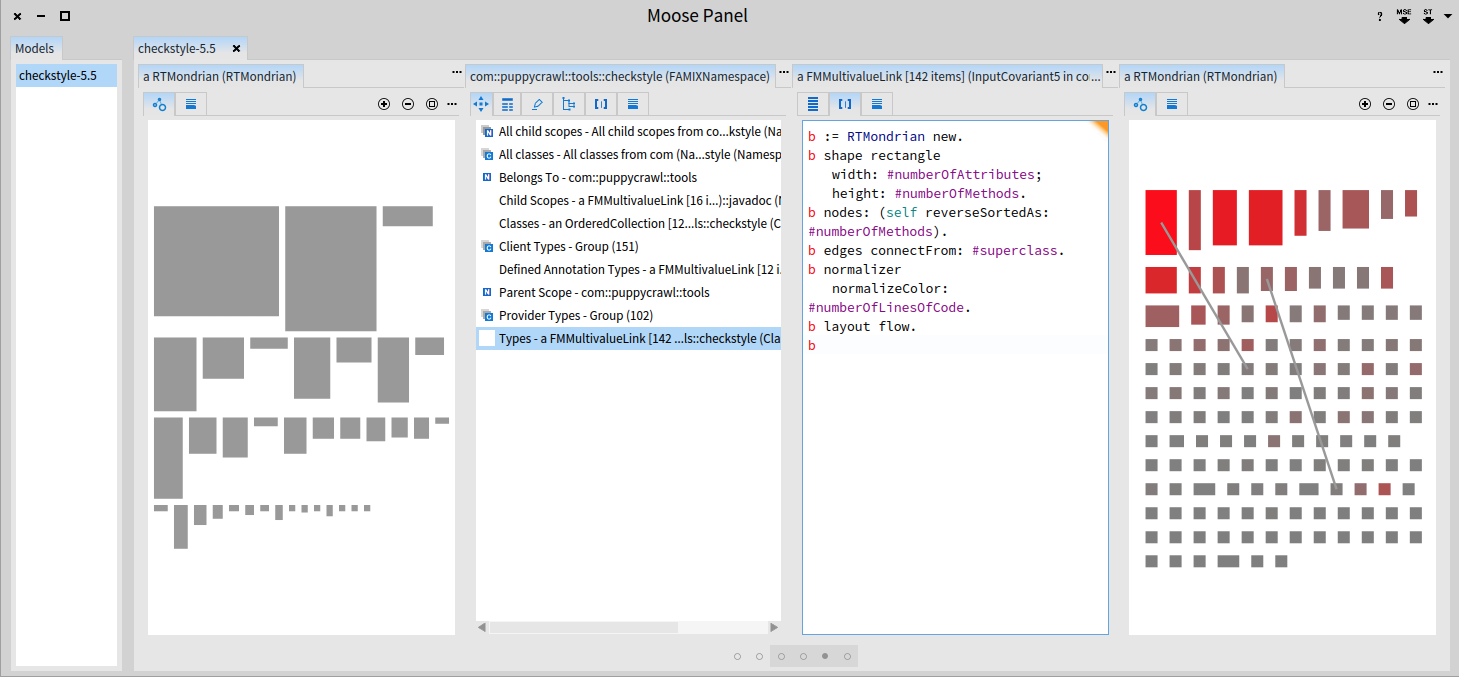Open the hierarchy tree icon in FAMIXNamespace toolbar
The height and width of the screenshot is (677, 1459).
(569, 104)
